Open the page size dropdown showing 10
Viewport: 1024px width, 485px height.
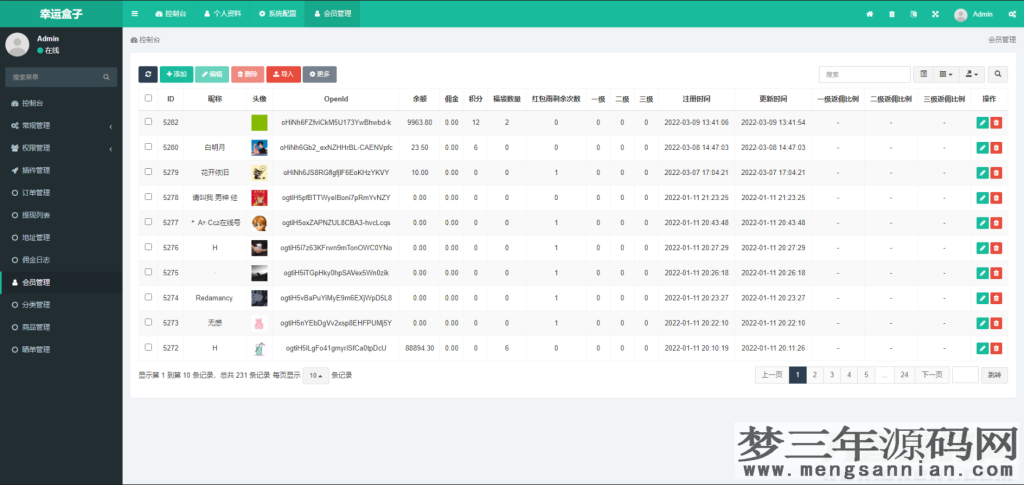[x=315, y=375]
